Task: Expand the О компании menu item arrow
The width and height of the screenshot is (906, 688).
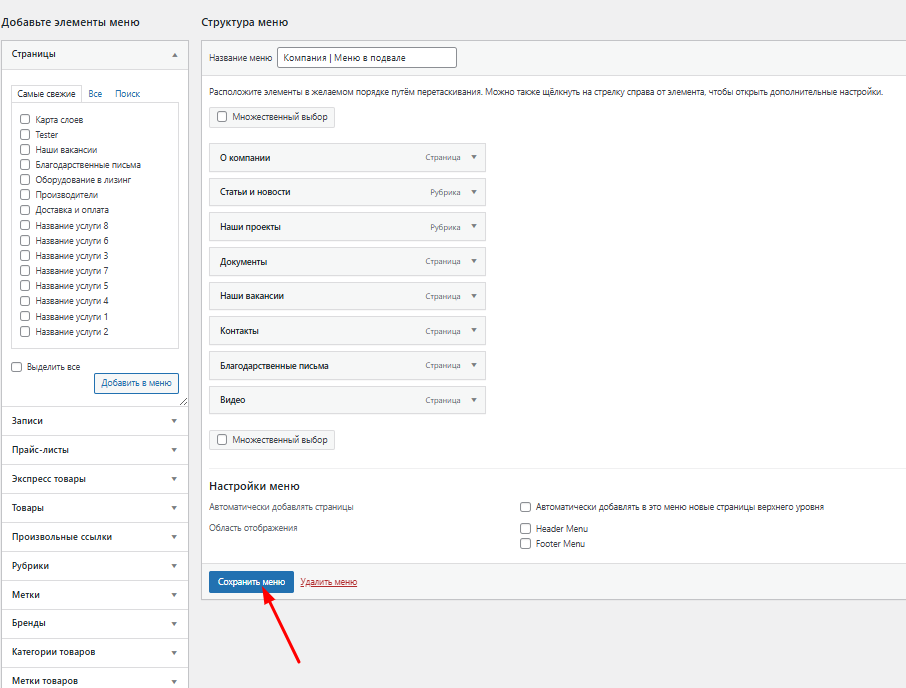Action: [x=474, y=158]
